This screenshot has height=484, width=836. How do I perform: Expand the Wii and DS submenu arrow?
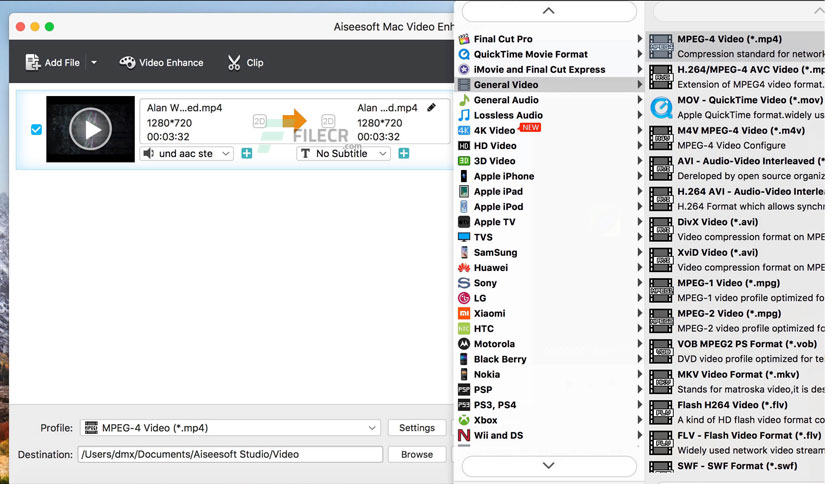click(x=639, y=435)
